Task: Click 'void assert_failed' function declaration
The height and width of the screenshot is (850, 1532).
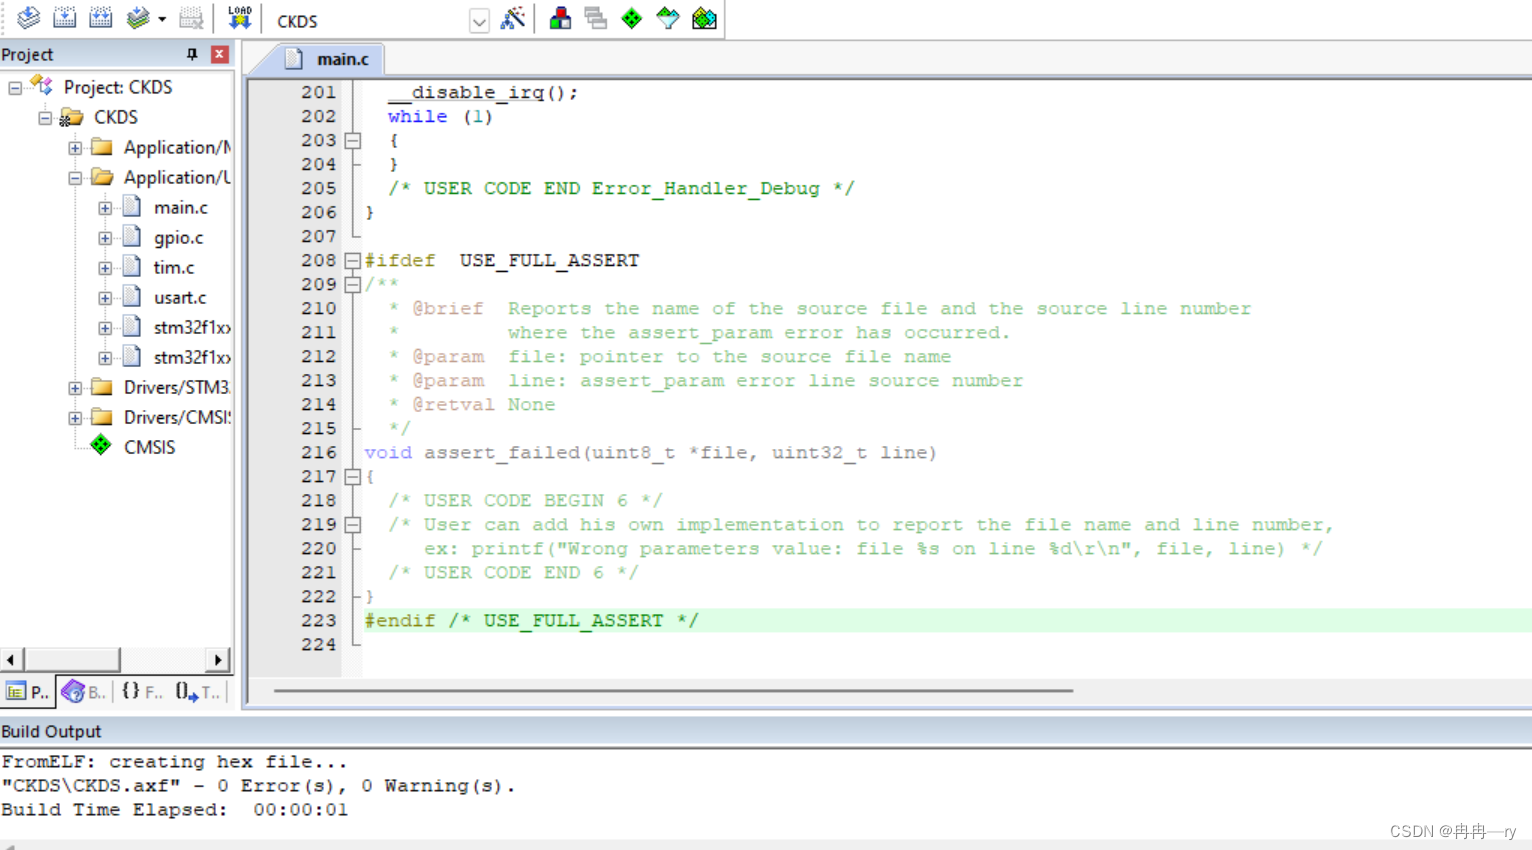Action: point(650,453)
